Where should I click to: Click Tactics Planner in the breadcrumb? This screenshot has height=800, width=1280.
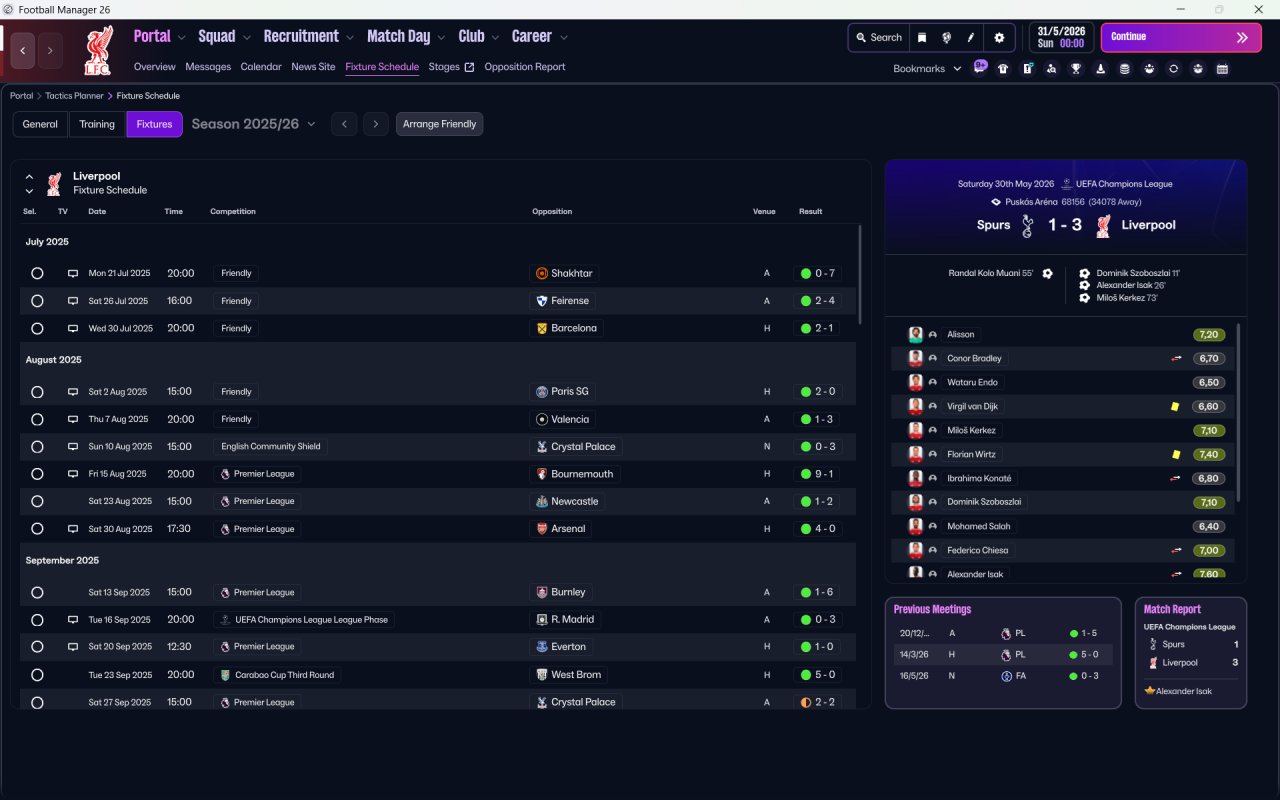coord(74,96)
